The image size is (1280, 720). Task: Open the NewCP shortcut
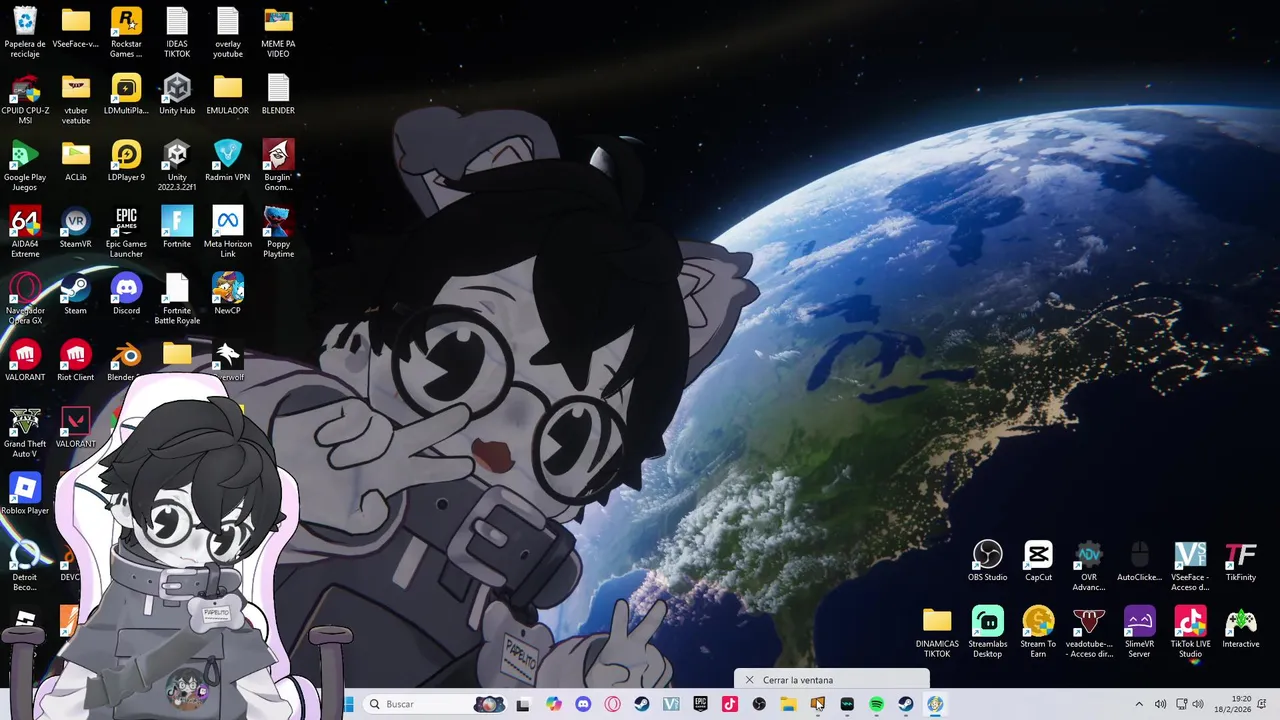coord(228,294)
